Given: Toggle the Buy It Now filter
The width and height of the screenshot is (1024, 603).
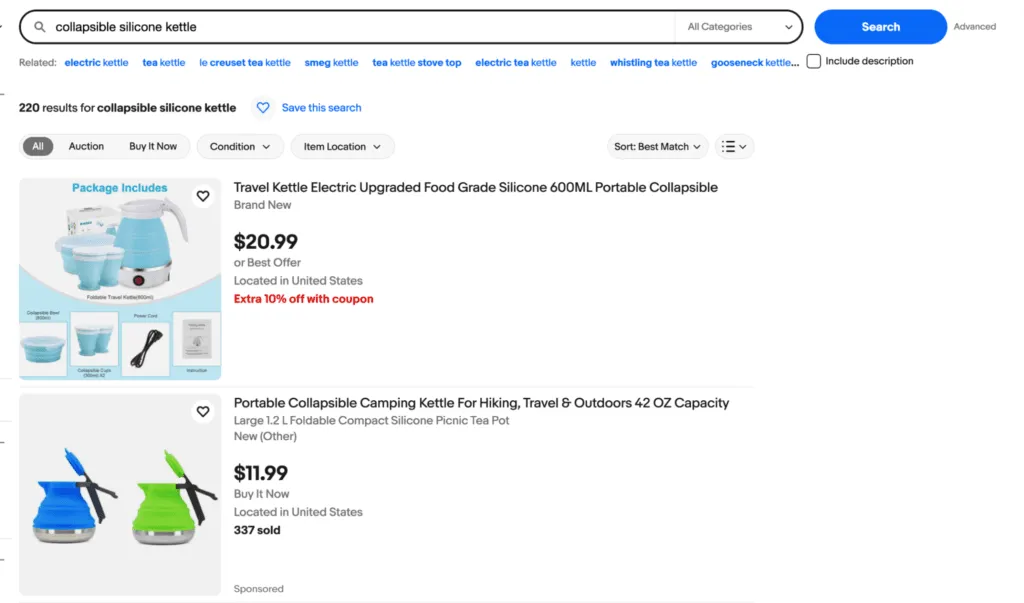Looking at the screenshot, I should pyautogui.click(x=154, y=146).
